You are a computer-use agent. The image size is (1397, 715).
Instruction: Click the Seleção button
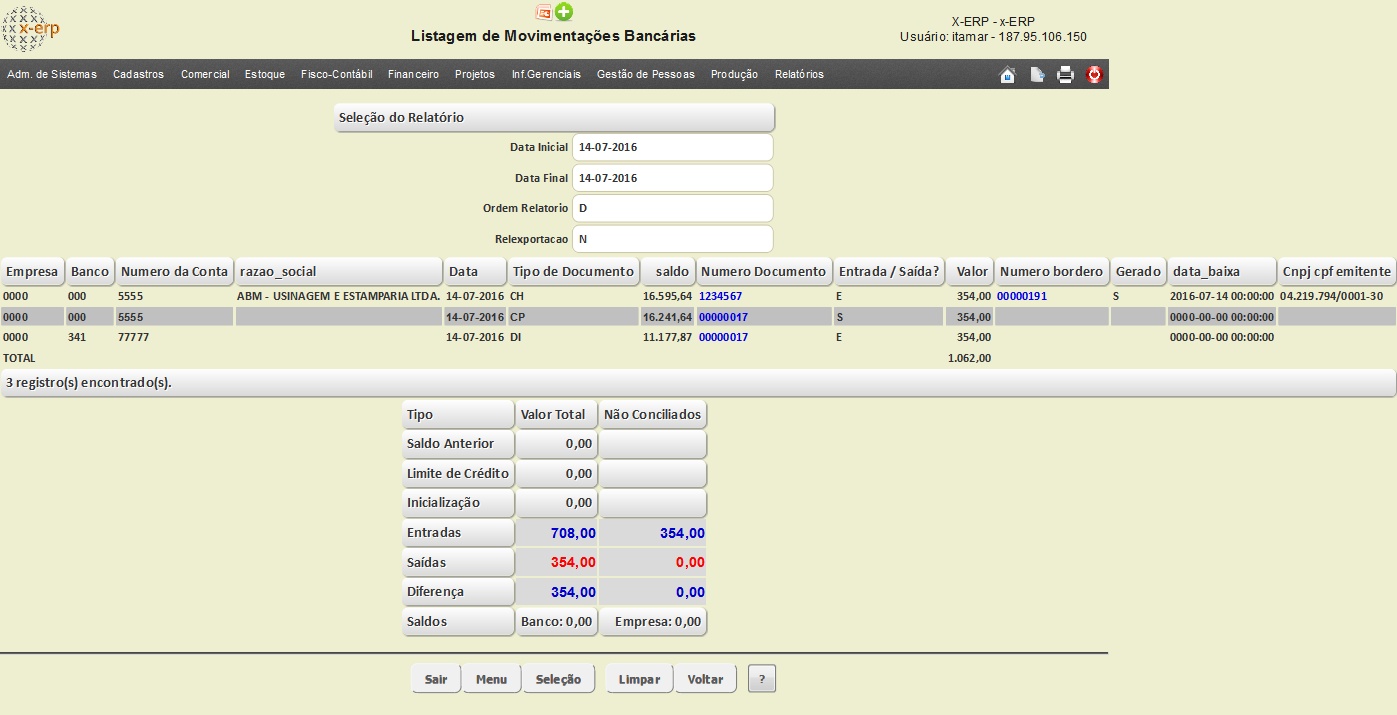pyautogui.click(x=559, y=679)
